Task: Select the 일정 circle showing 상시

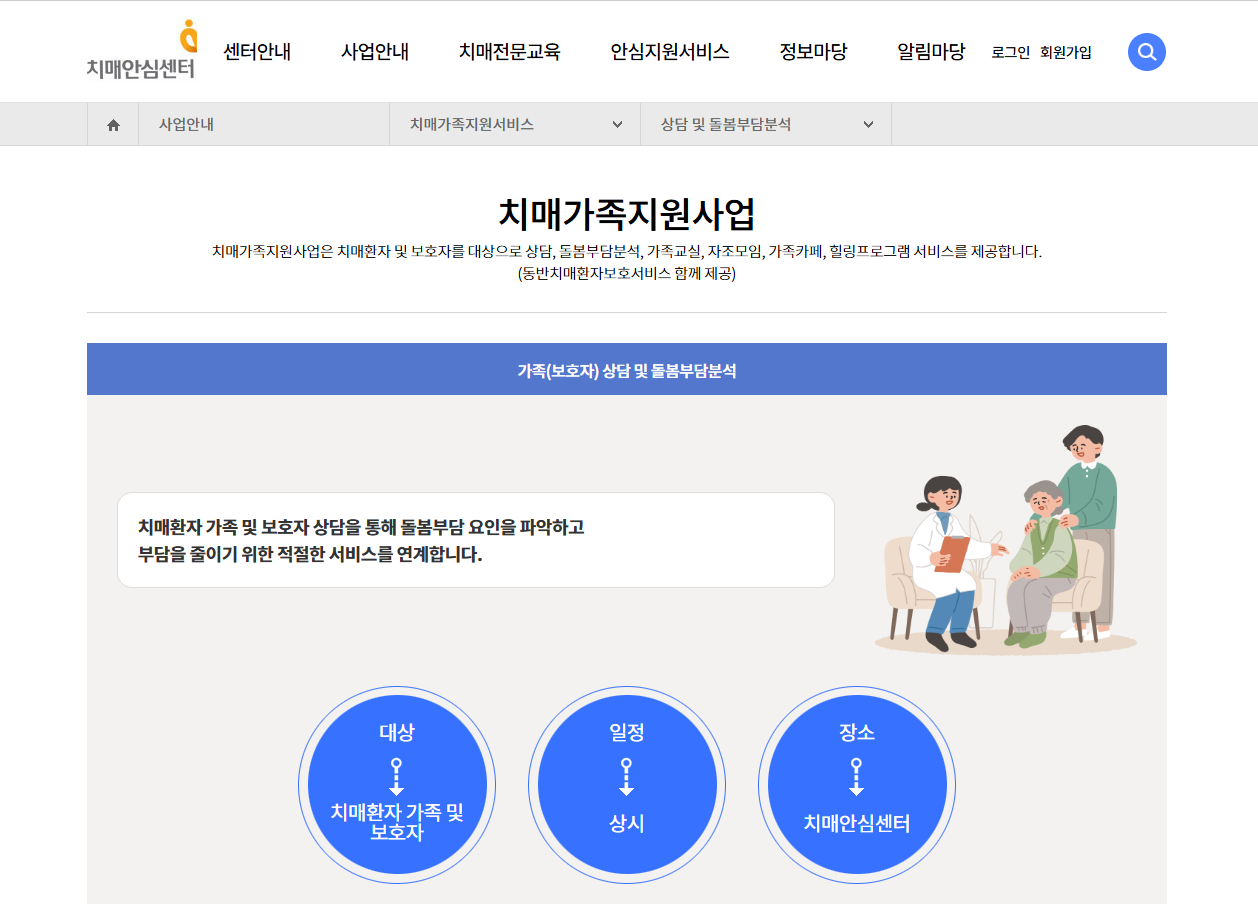Action: 627,785
